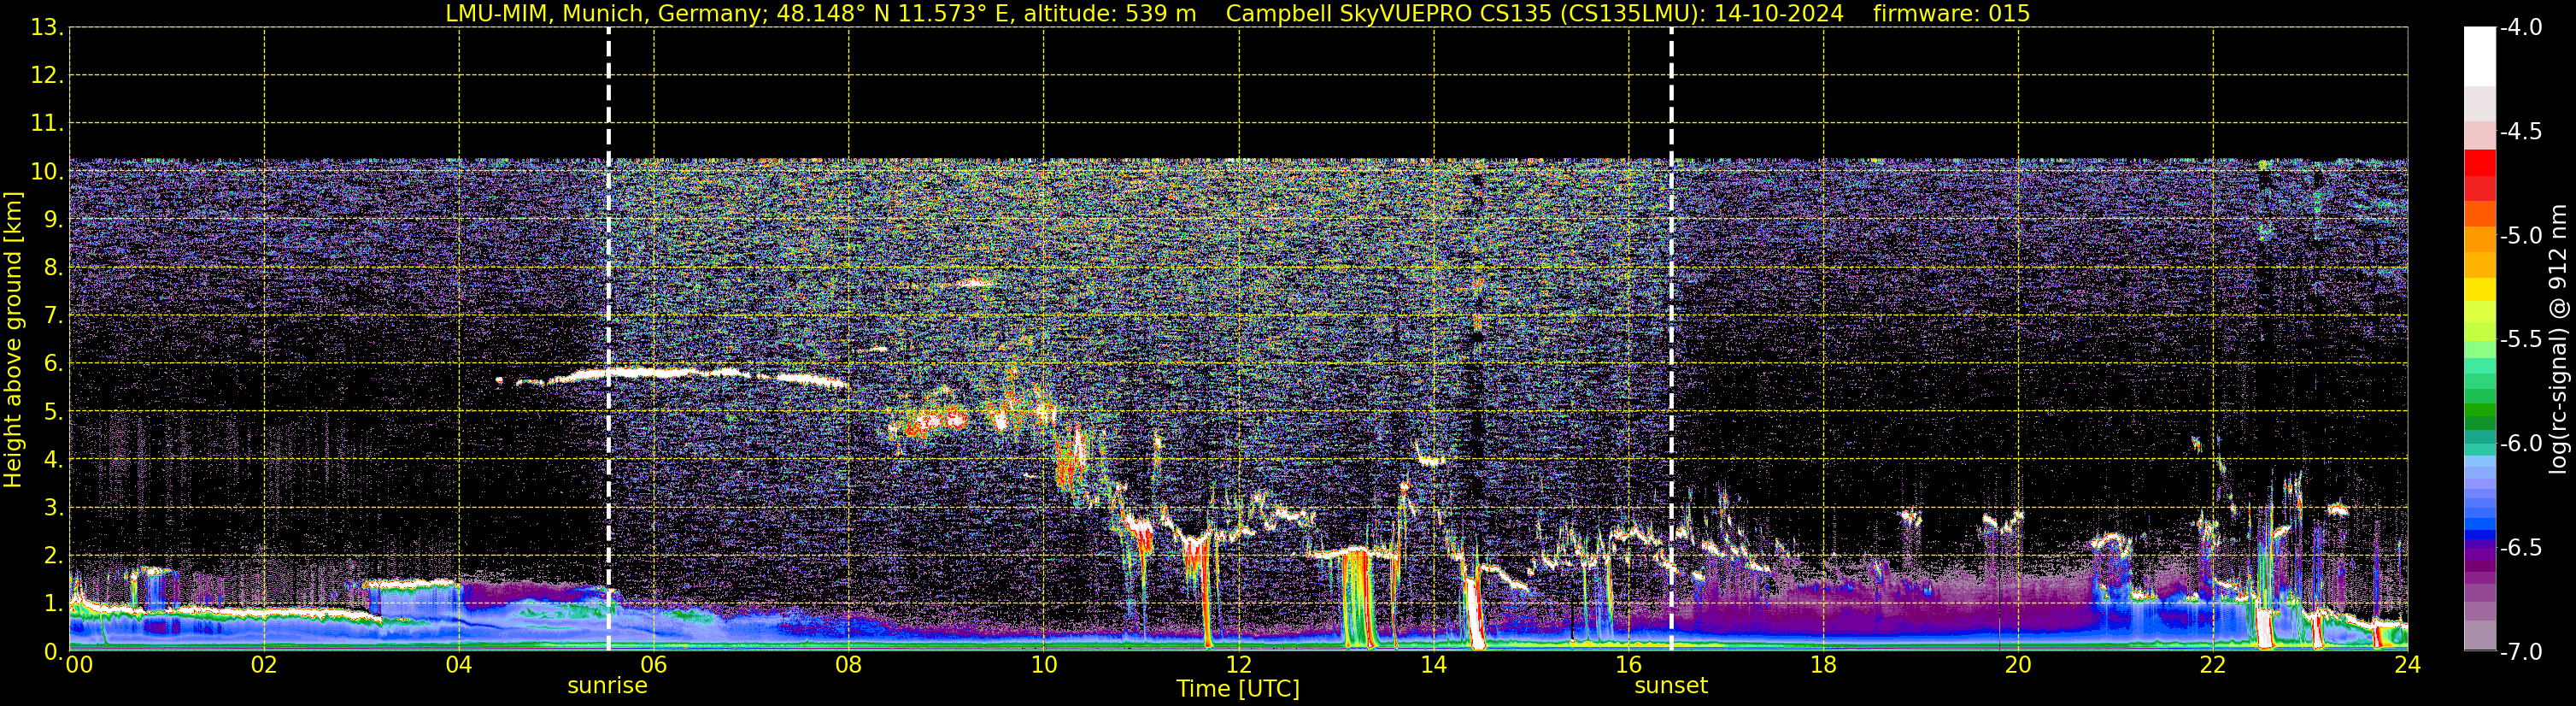The height and width of the screenshot is (706, 2576).
Task: Click the '5.' height tick label
Action: pyautogui.click(x=53, y=411)
